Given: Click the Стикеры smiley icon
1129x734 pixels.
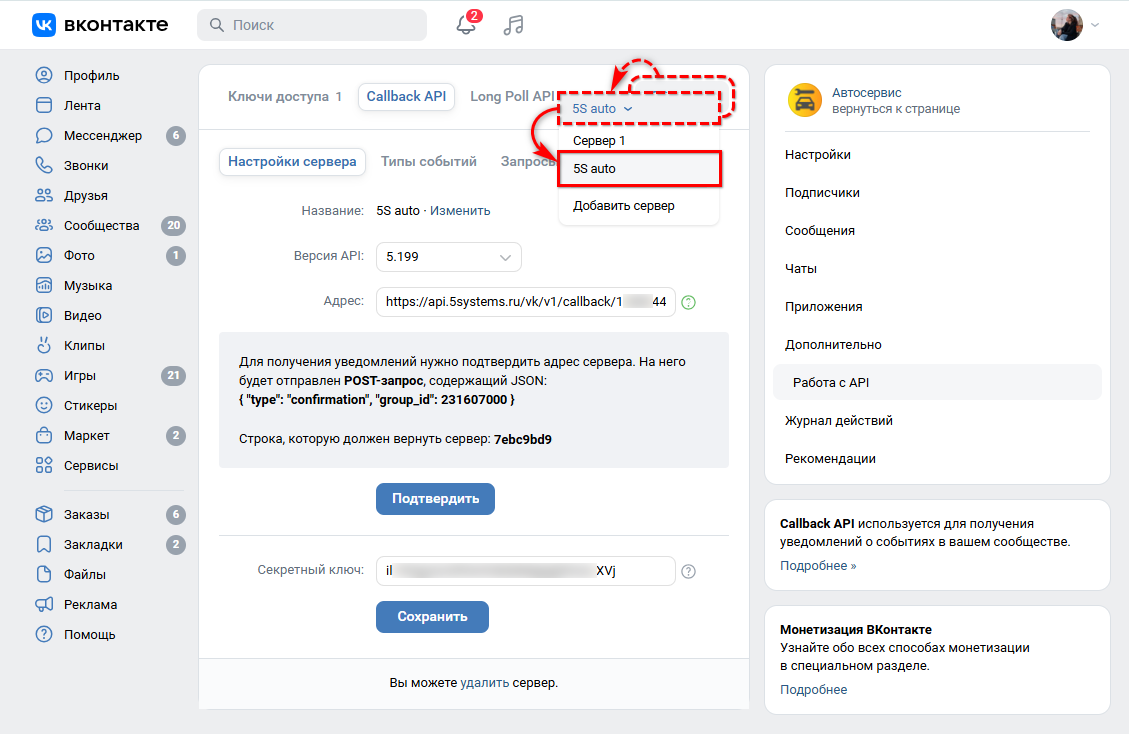Looking at the screenshot, I should pos(43,405).
